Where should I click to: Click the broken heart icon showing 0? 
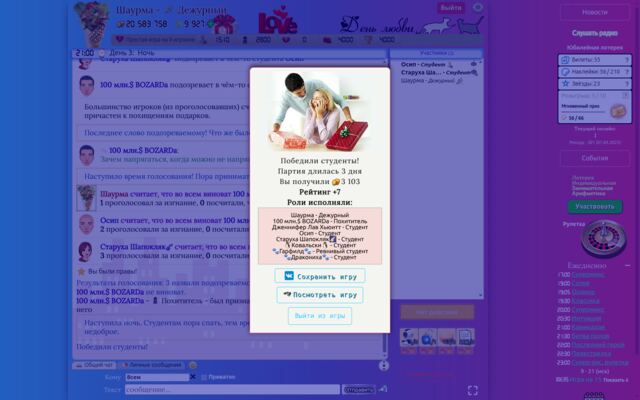click(286, 40)
